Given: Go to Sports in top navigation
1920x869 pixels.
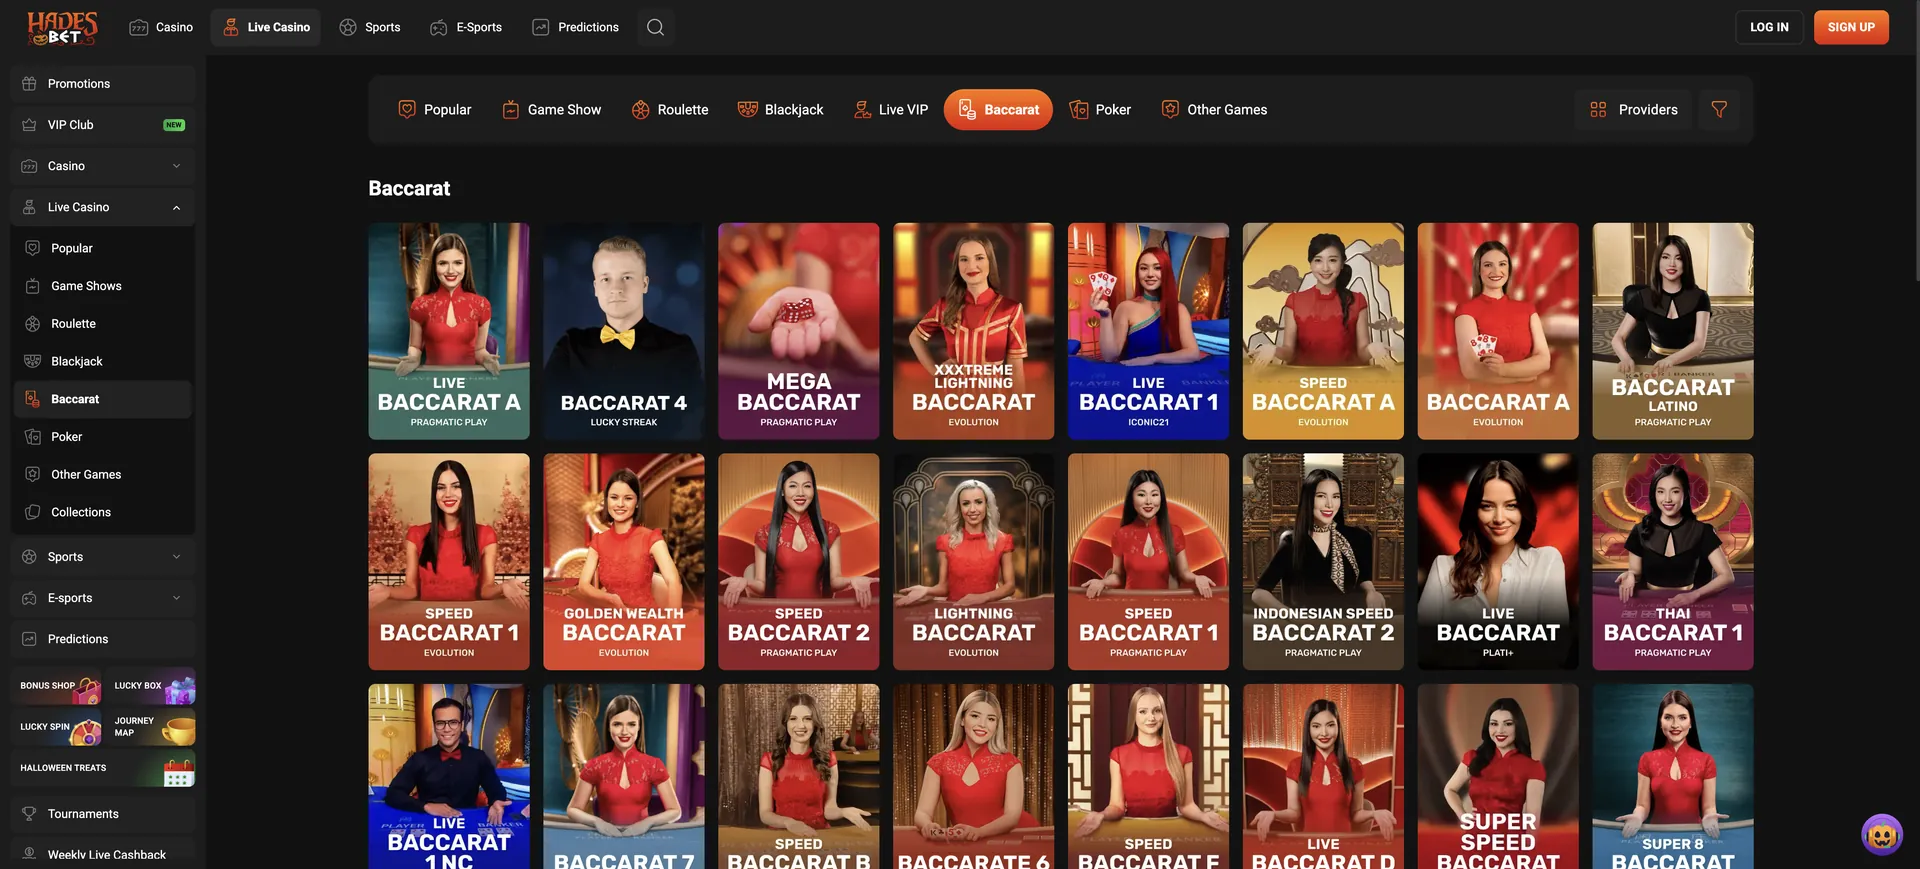Looking at the screenshot, I should [370, 27].
